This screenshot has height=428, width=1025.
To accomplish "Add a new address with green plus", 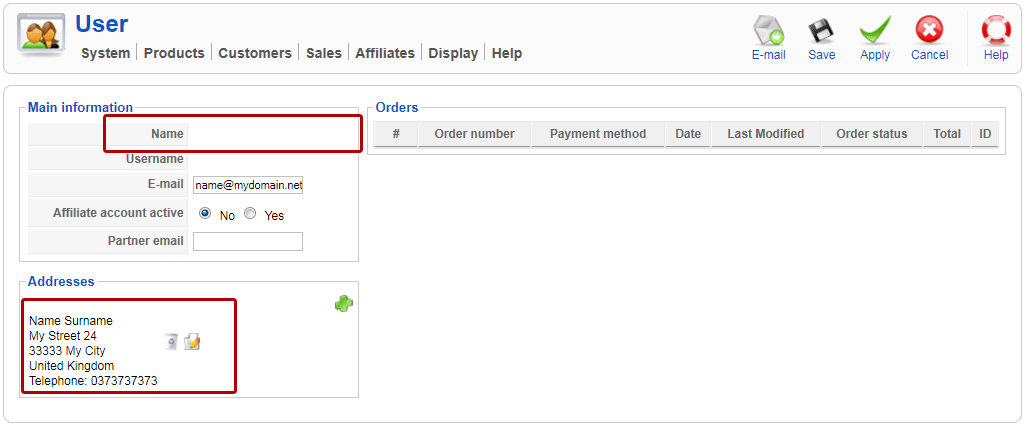I will pos(344,304).
